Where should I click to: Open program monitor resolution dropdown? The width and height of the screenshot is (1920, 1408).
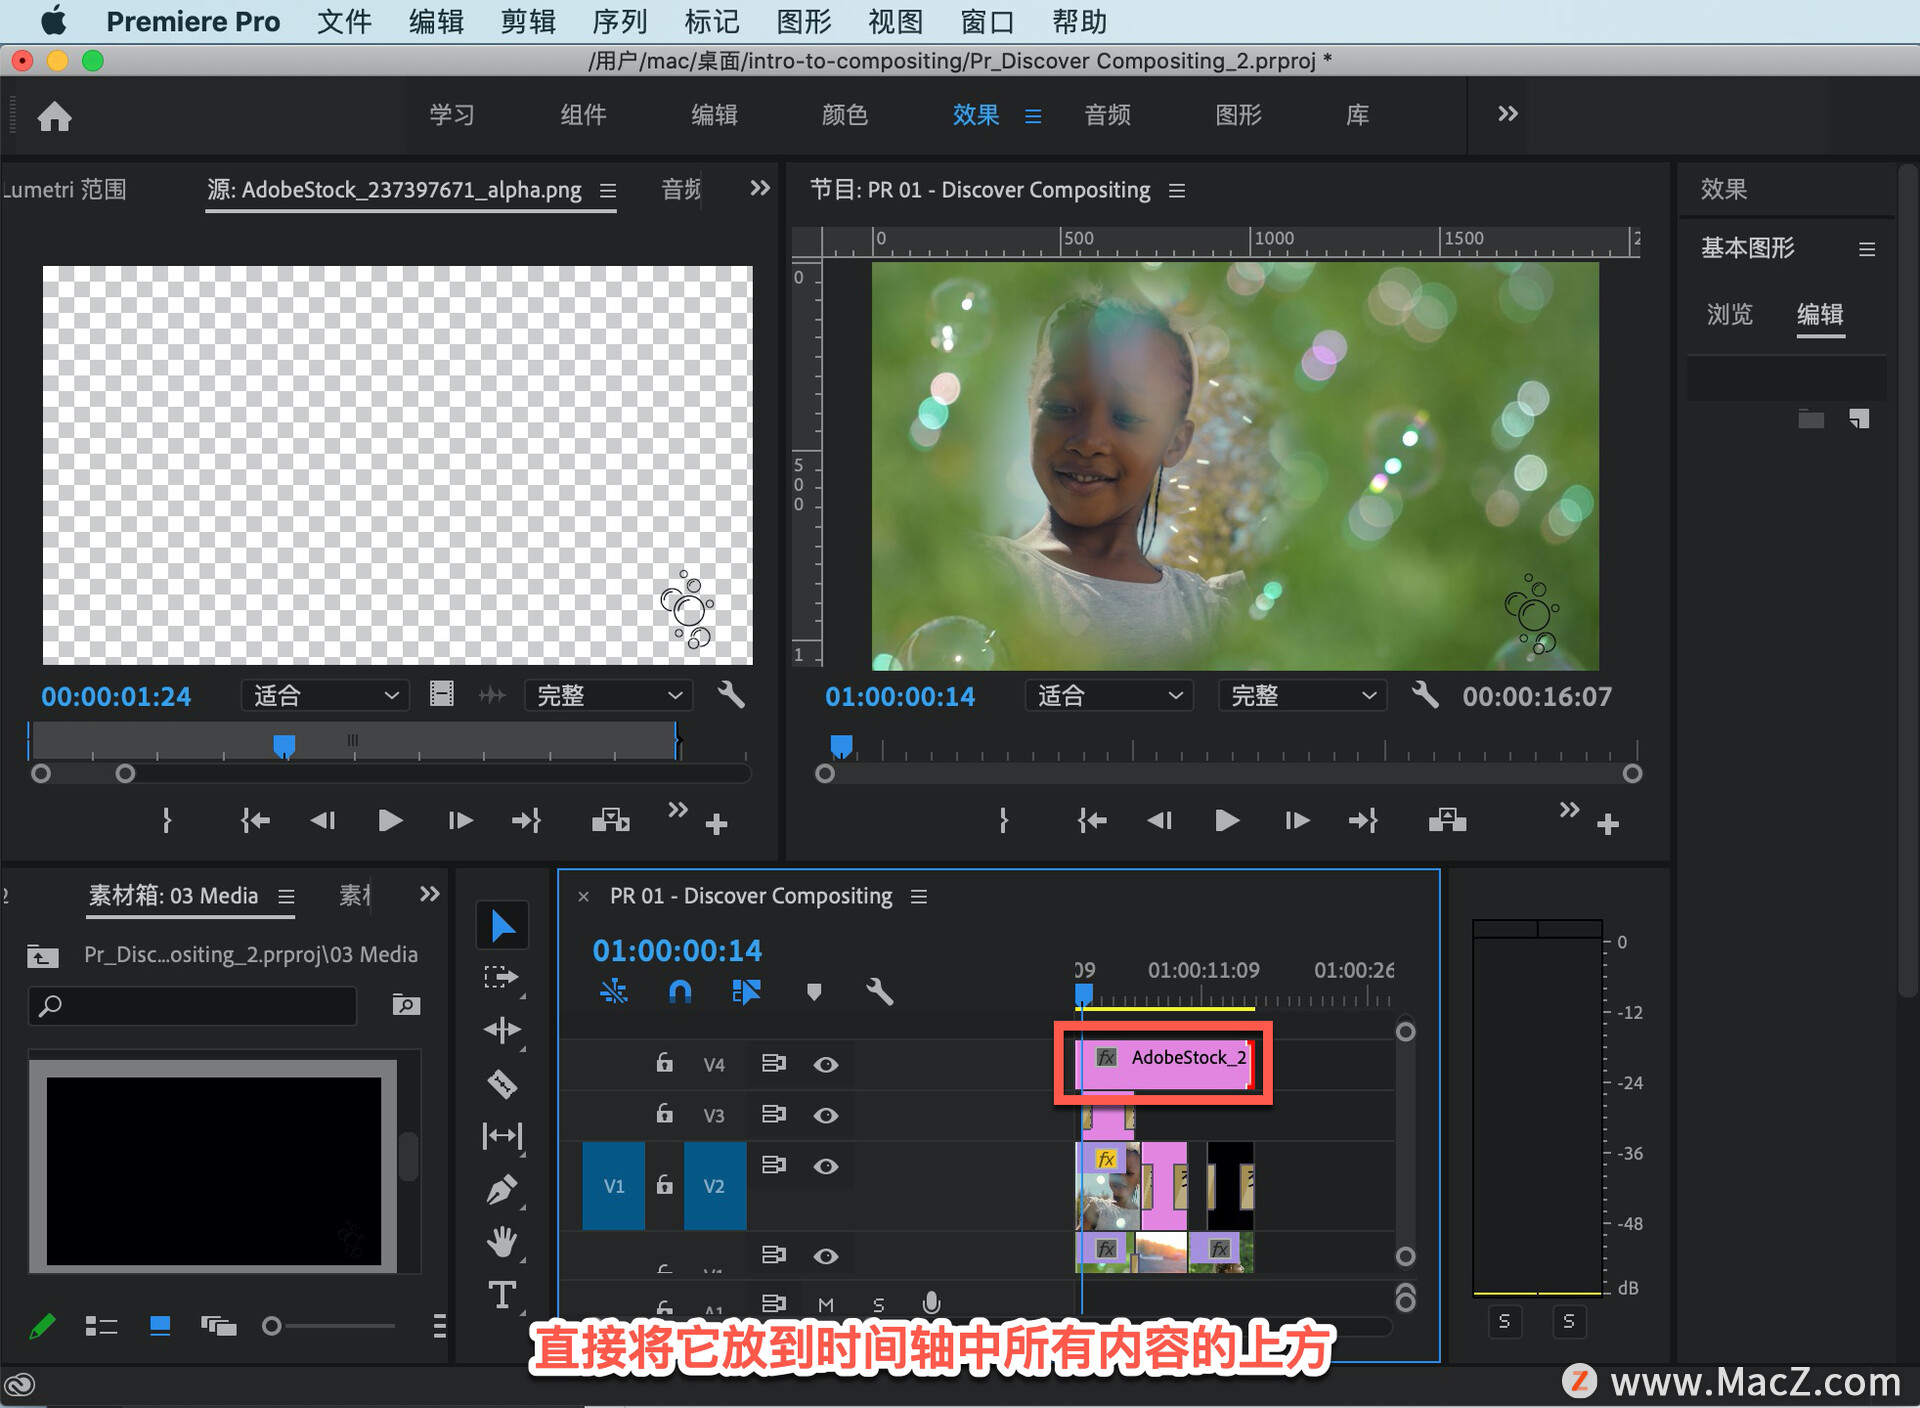pyautogui.click(x=1302, y=695)
